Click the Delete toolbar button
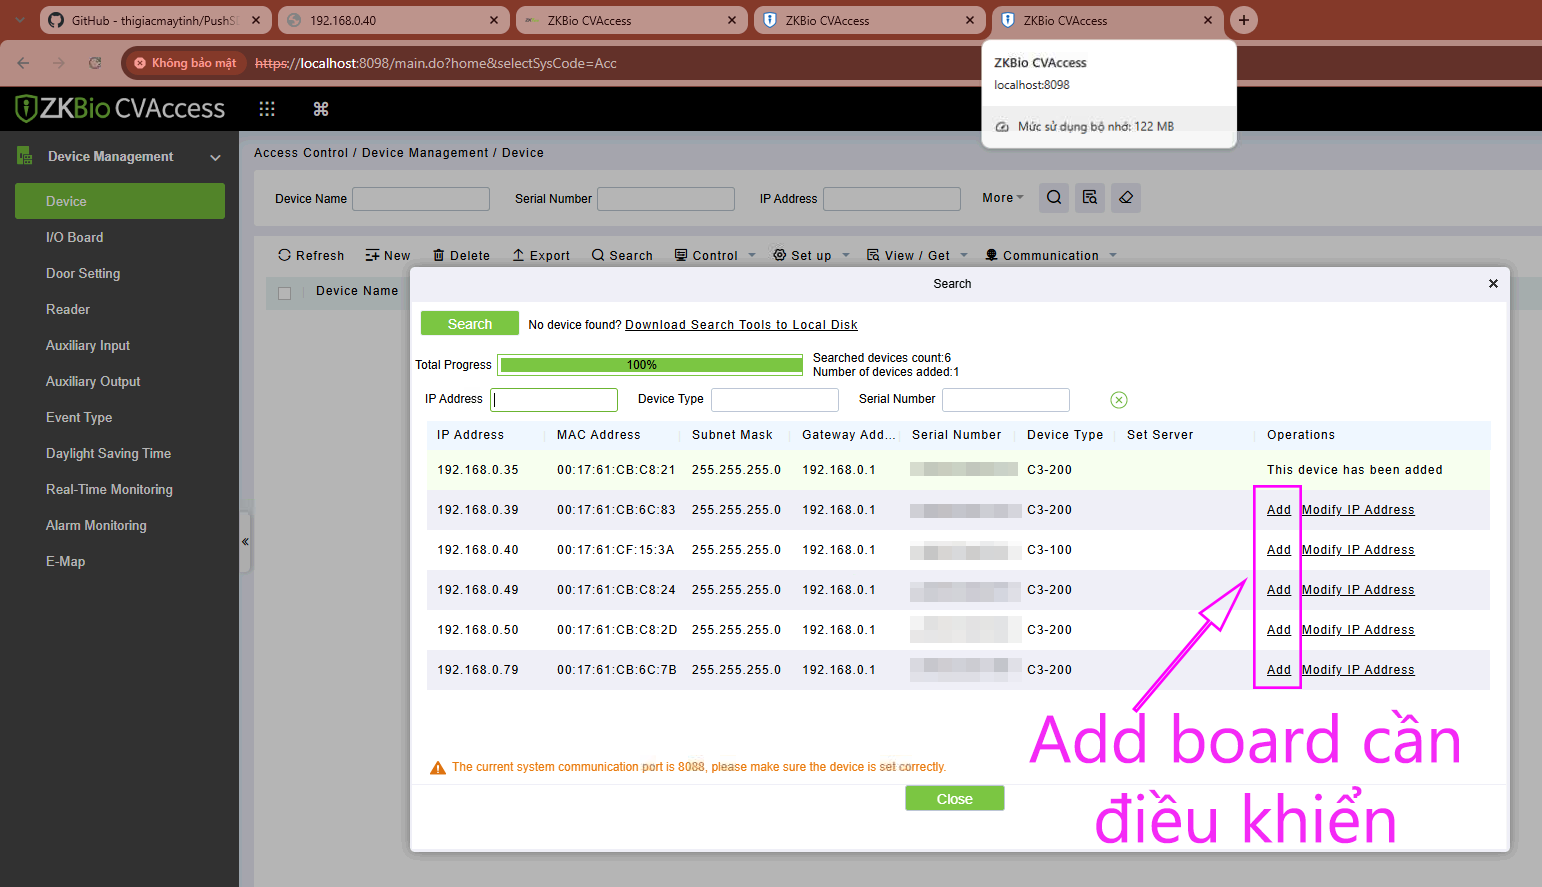The height and width of the screenshot is (887, 1542). tap(461, 256)
